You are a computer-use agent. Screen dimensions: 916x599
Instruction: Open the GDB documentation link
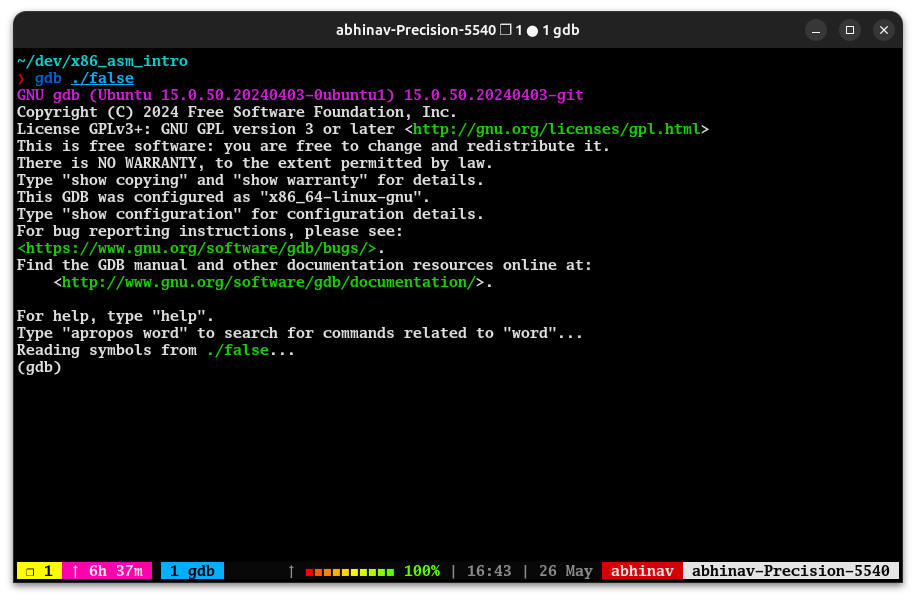coord(268,281)
